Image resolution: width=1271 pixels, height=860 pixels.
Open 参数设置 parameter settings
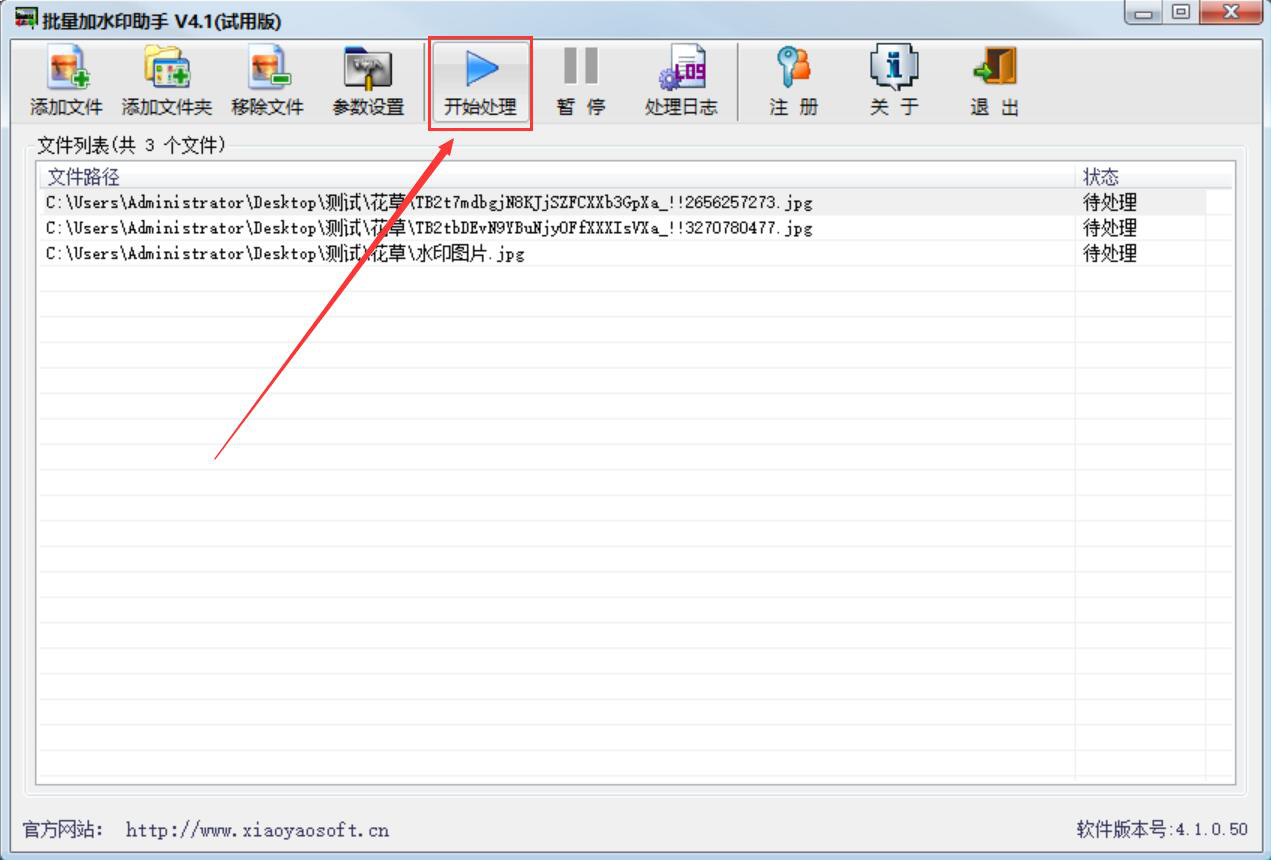368,82
